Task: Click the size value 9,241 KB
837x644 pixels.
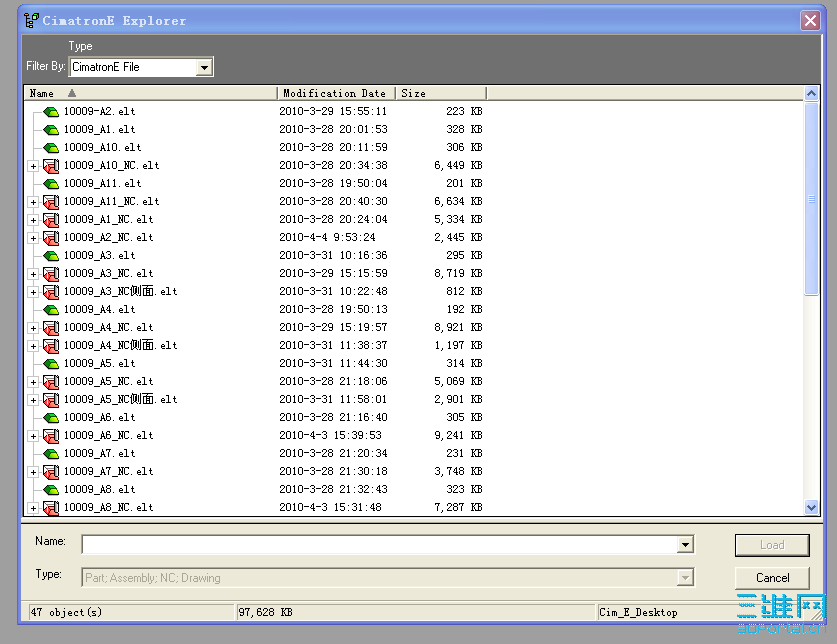Action: pyautogui.click(x=458, y=436)
